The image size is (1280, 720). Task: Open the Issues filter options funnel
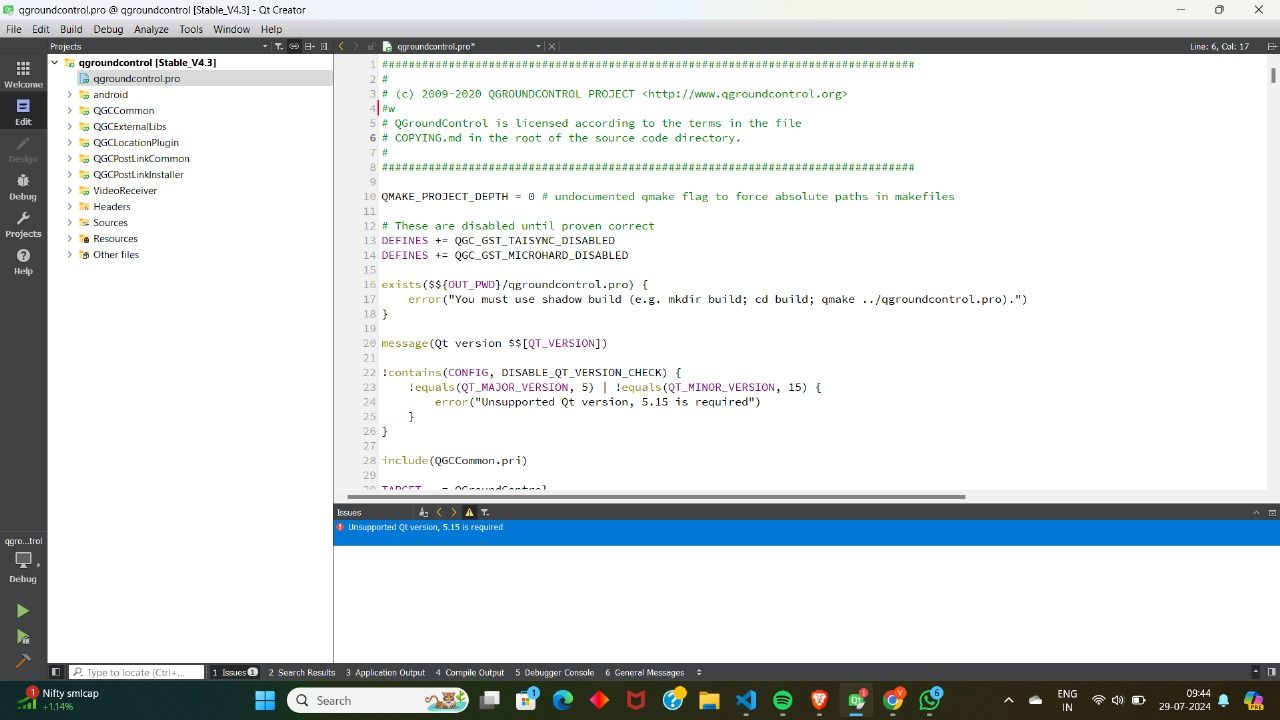pos(485,512)
